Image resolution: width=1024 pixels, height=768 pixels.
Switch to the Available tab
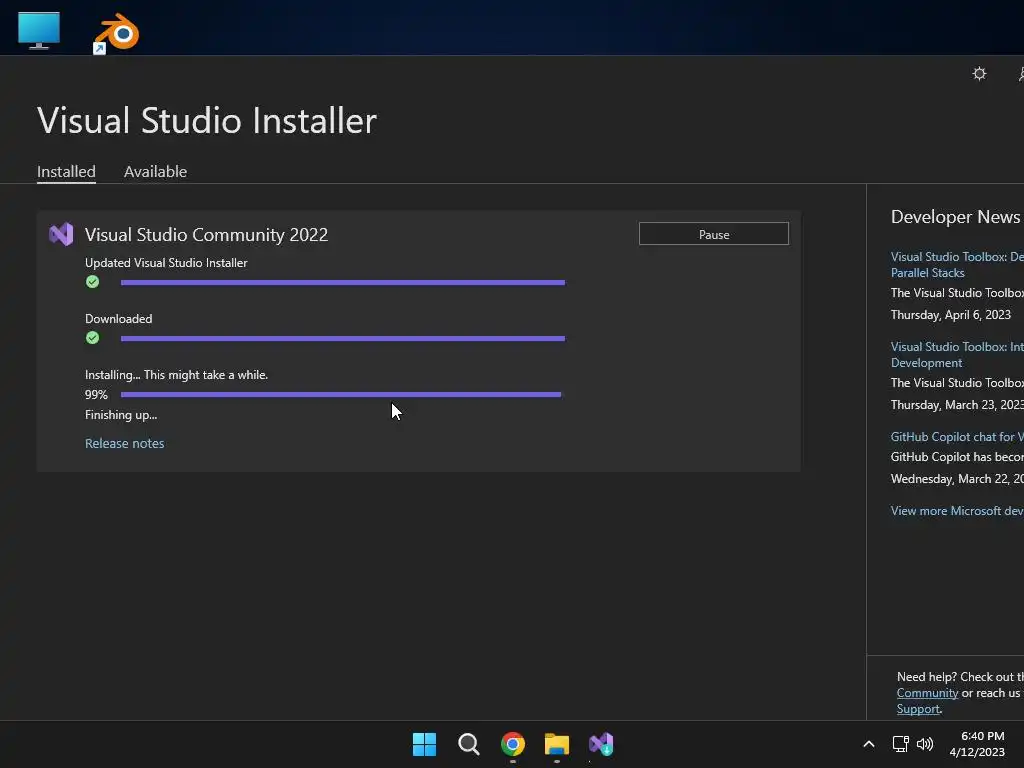click(155, 172)
